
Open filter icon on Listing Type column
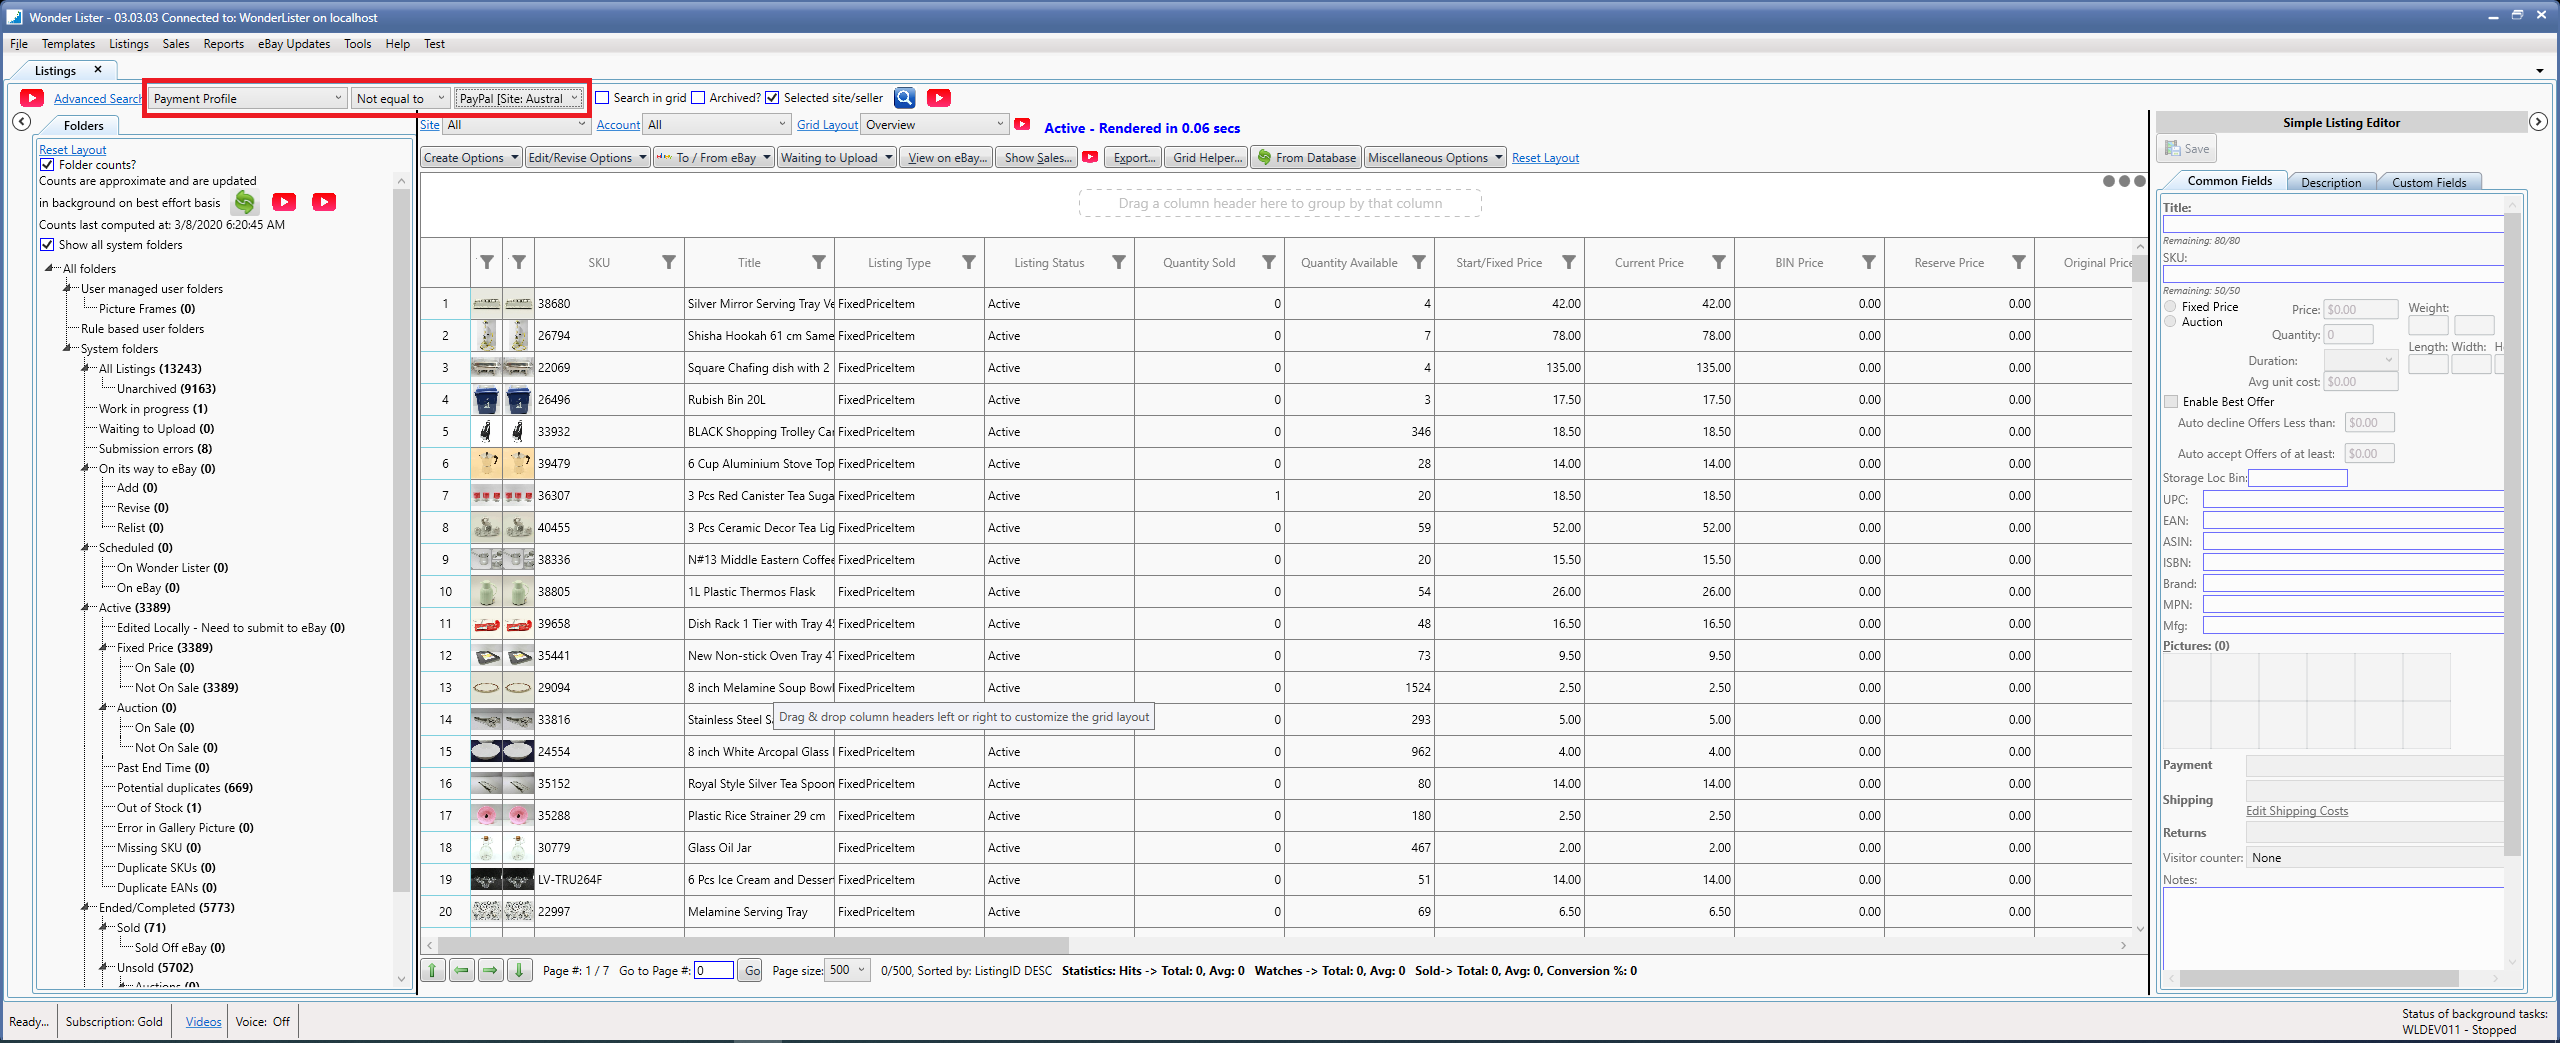[x=969, y=263]
